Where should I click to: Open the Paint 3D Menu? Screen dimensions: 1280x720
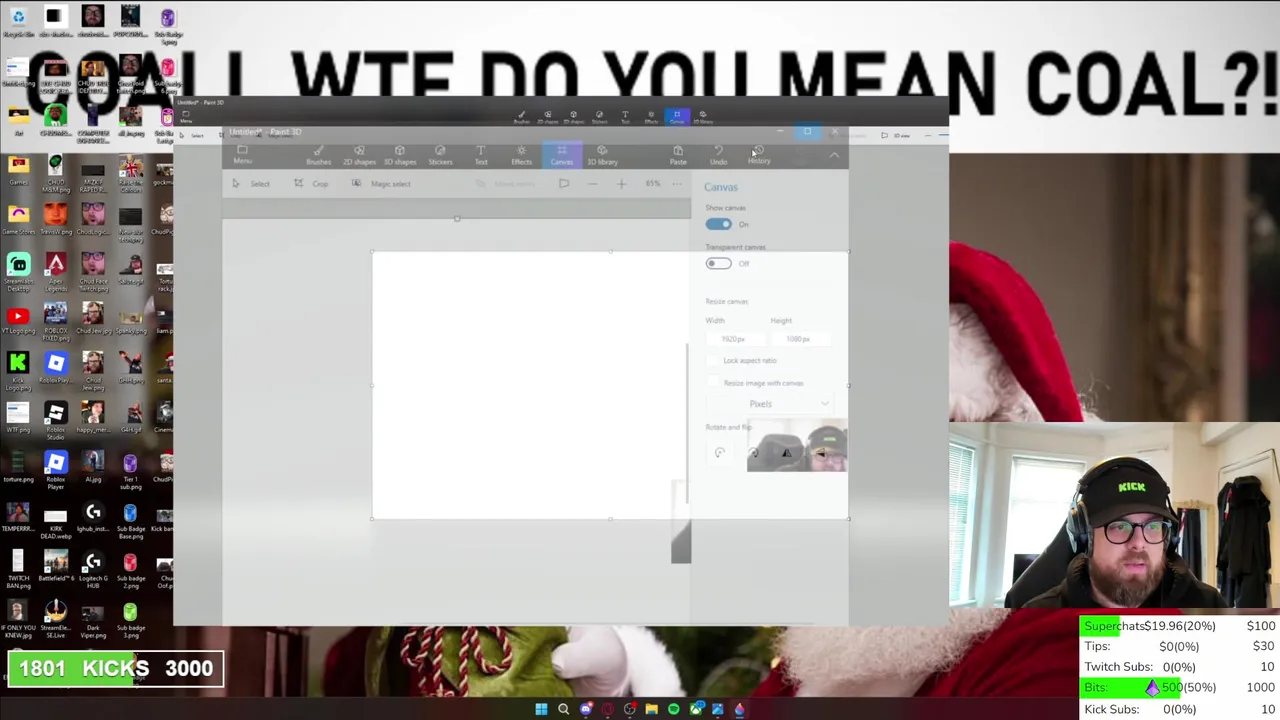pyautogui.click(x=242, y=155)
